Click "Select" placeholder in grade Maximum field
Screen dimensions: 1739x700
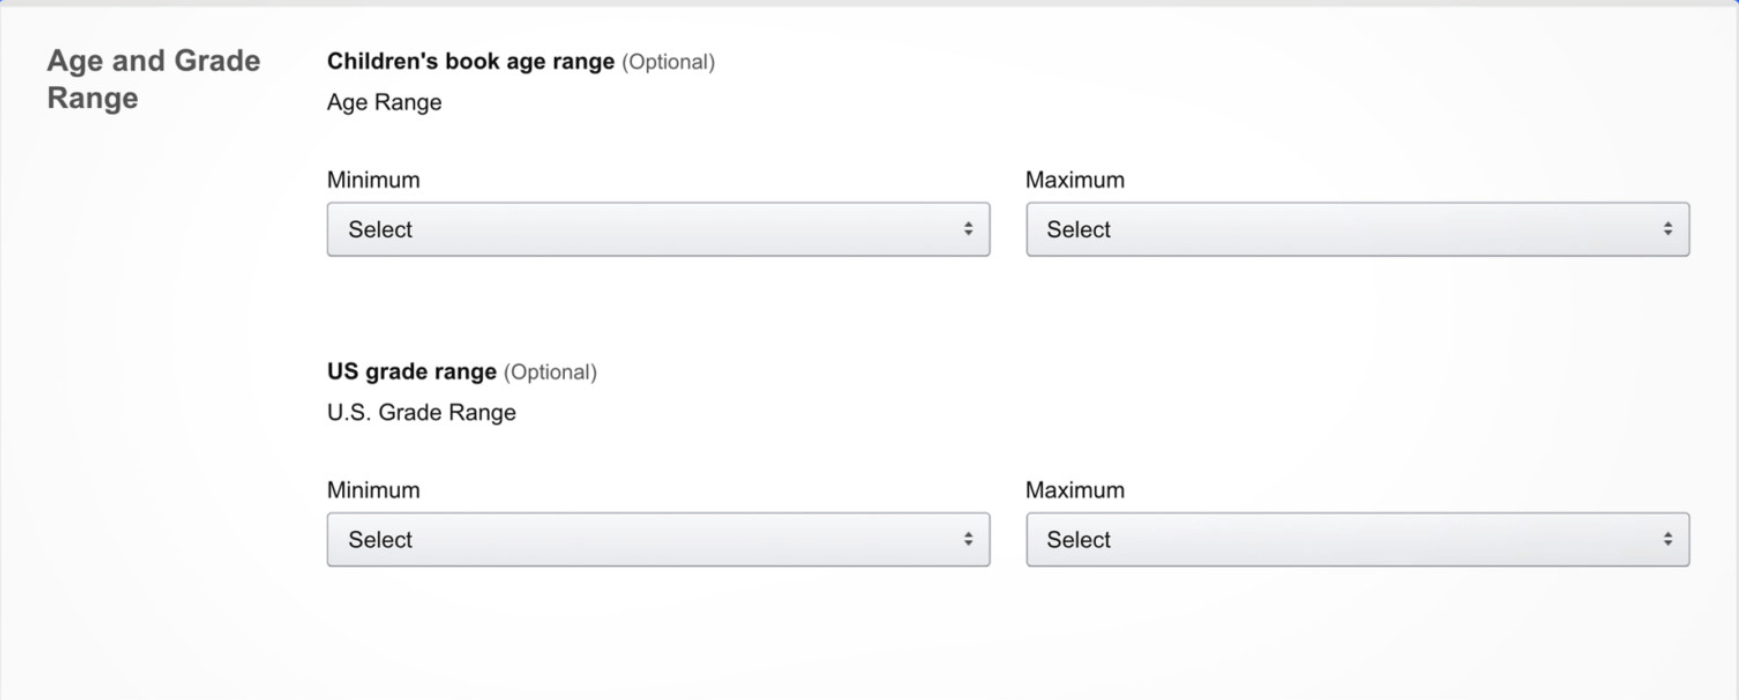[1078, 539]
